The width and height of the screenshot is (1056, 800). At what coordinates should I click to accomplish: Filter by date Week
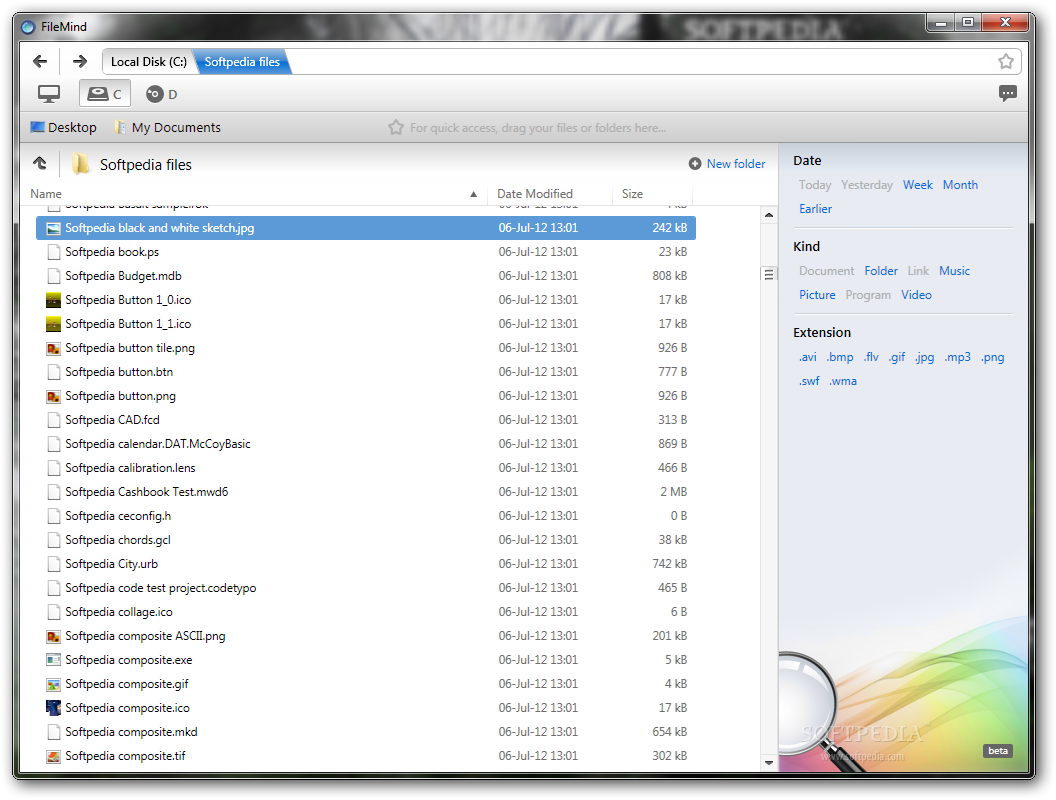click(x=917, y=185)
